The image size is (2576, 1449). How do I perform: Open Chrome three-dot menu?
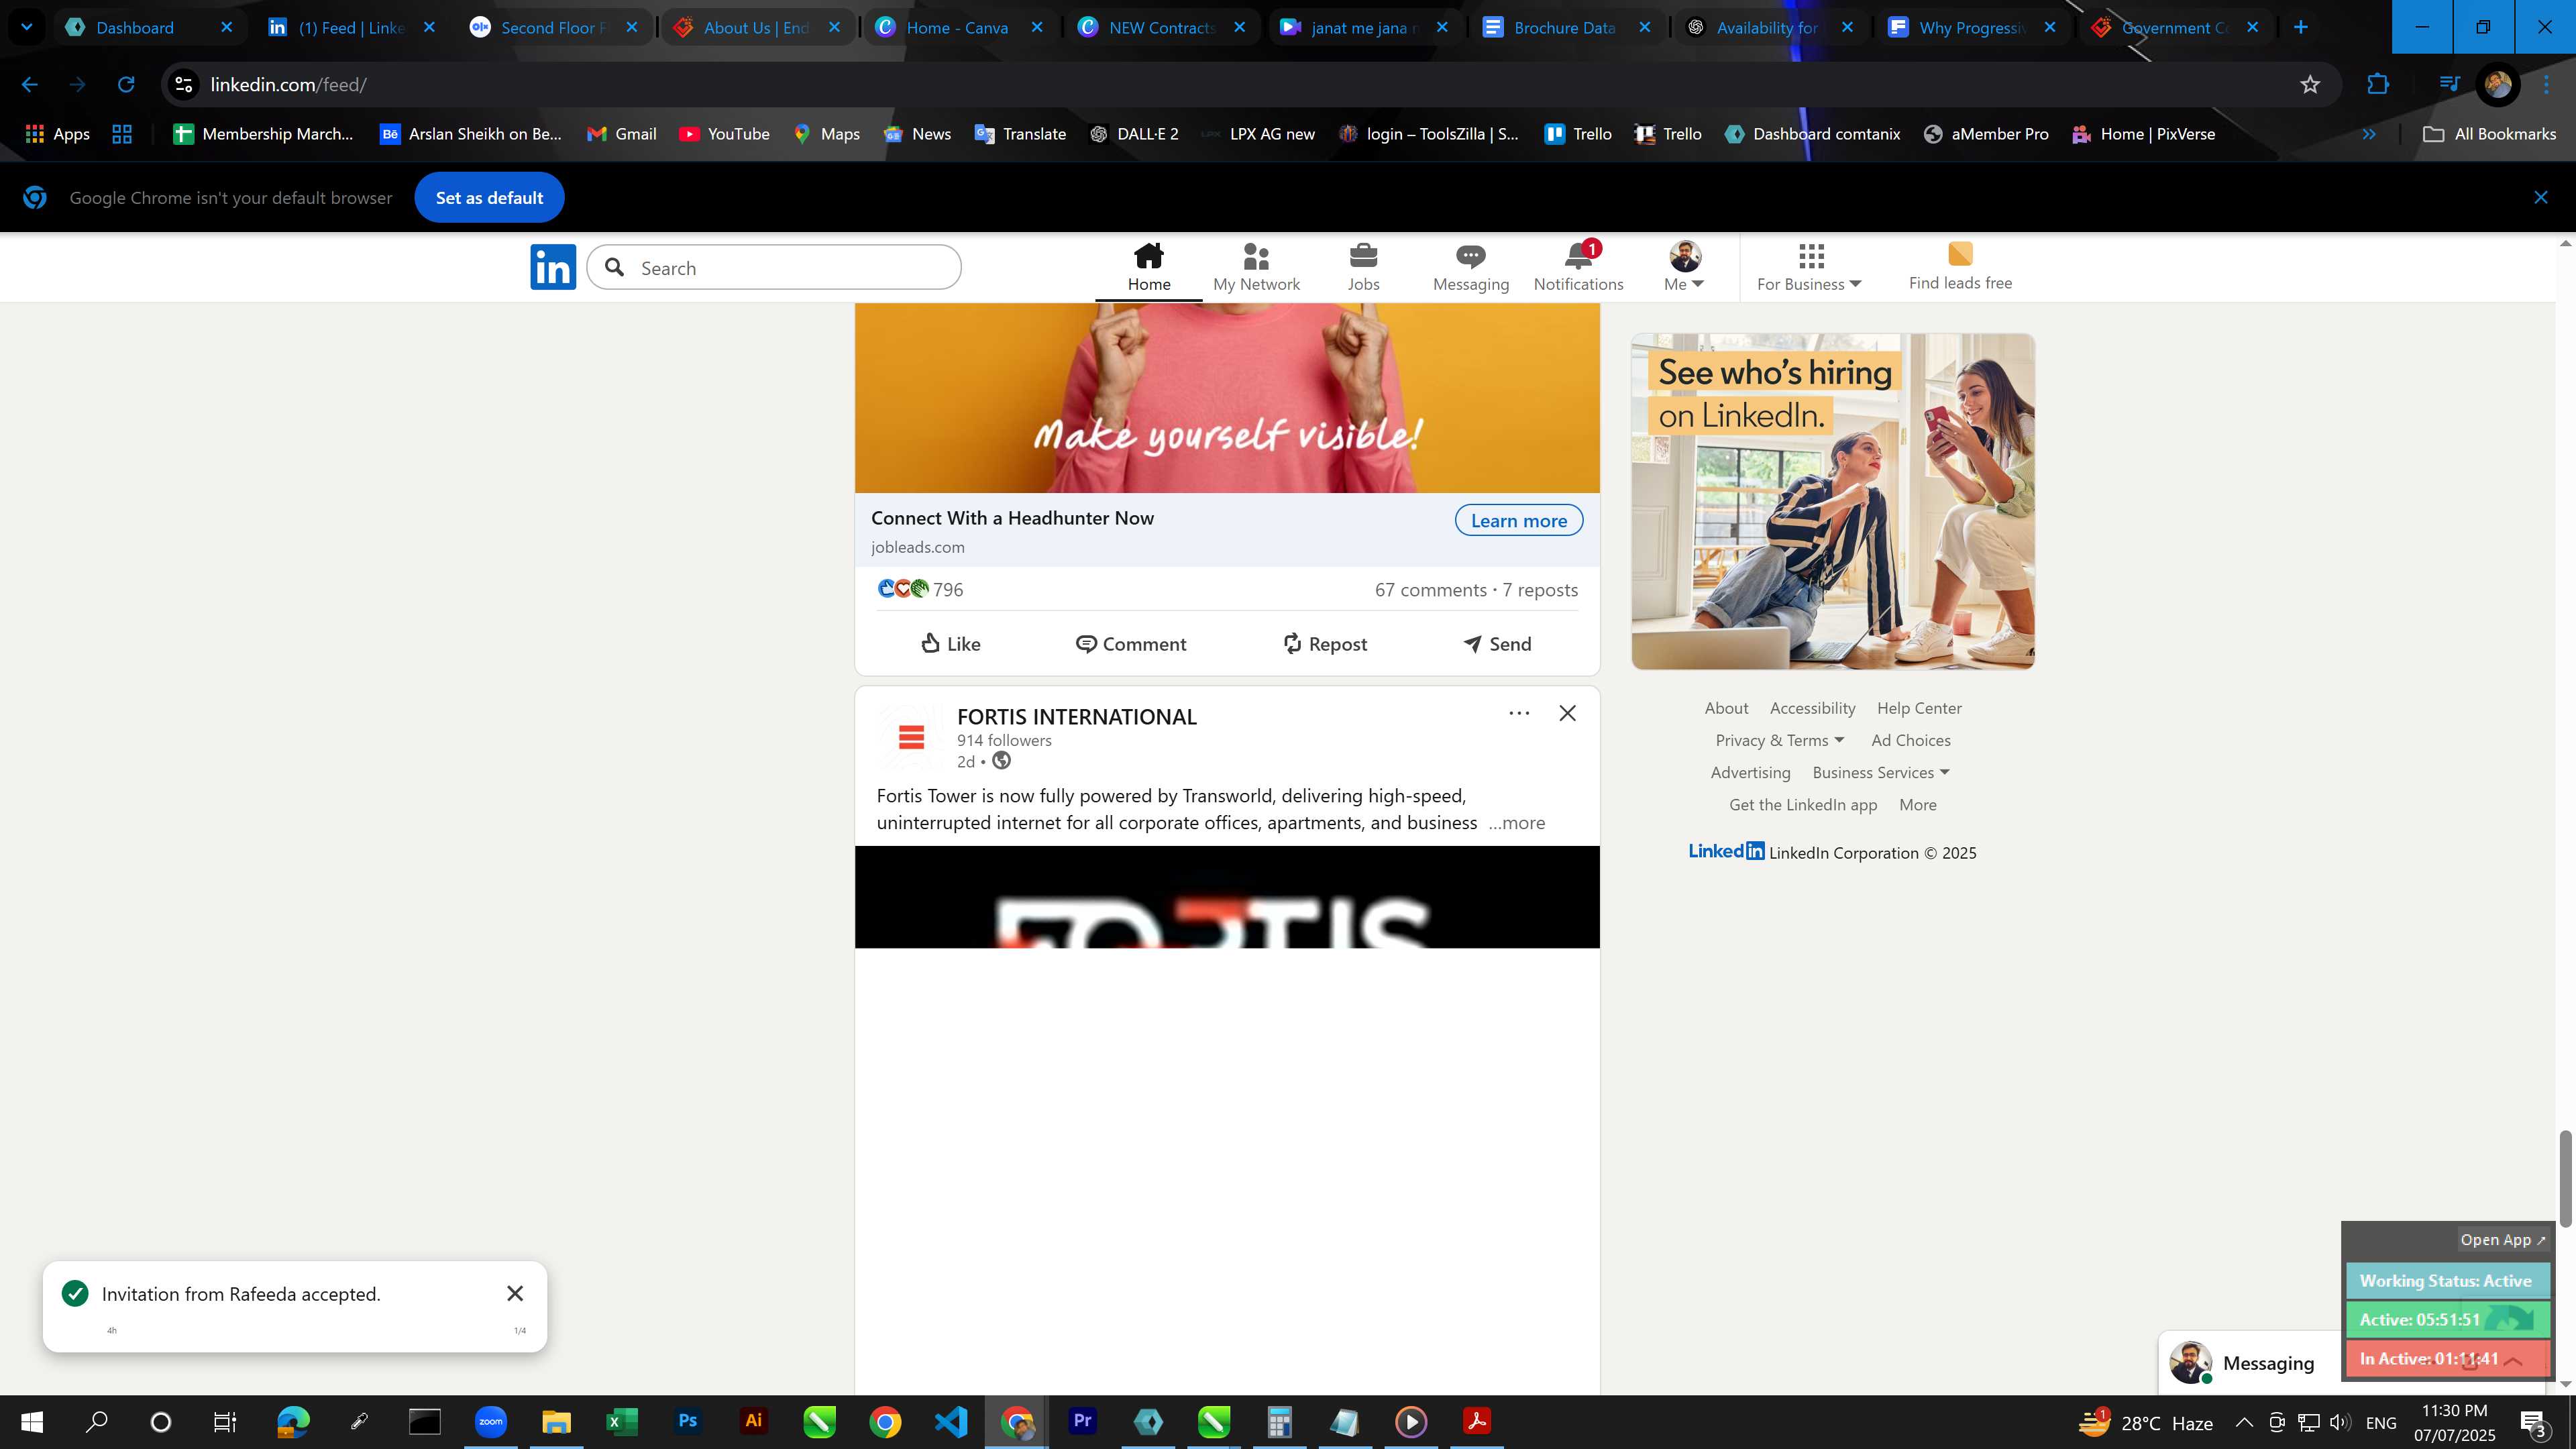coord(2546,85)
